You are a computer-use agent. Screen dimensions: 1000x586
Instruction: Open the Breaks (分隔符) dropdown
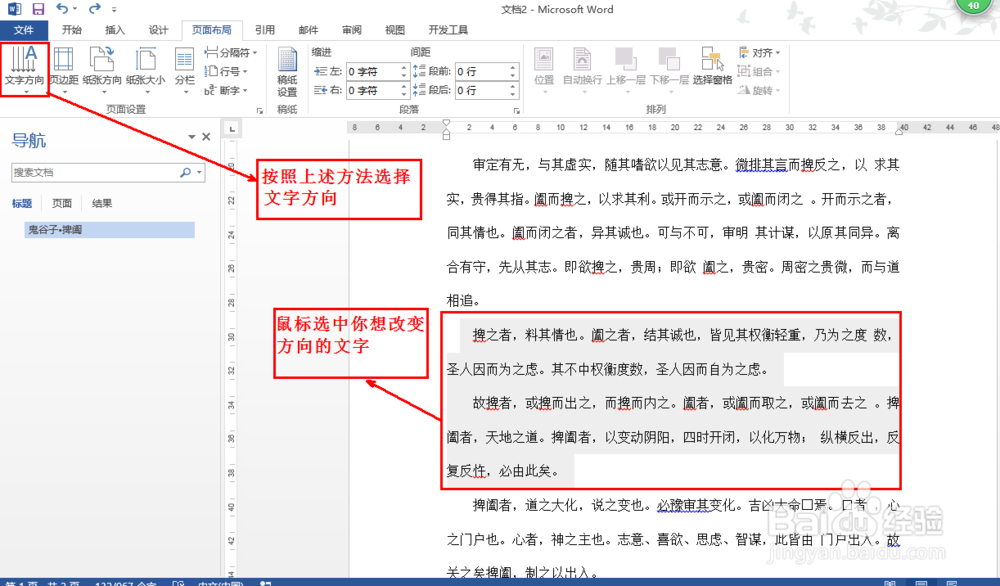pos(231,52)
